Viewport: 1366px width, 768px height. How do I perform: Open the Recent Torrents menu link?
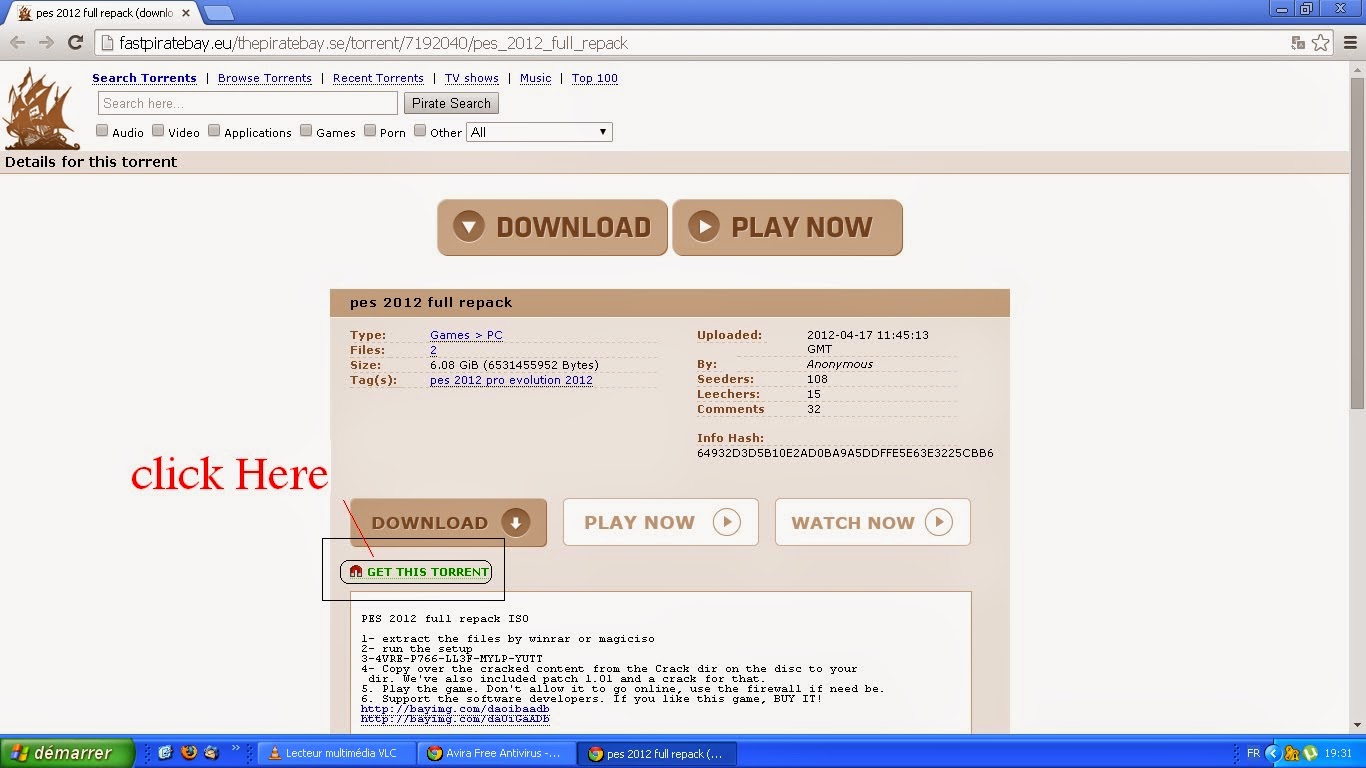(378, 78)
